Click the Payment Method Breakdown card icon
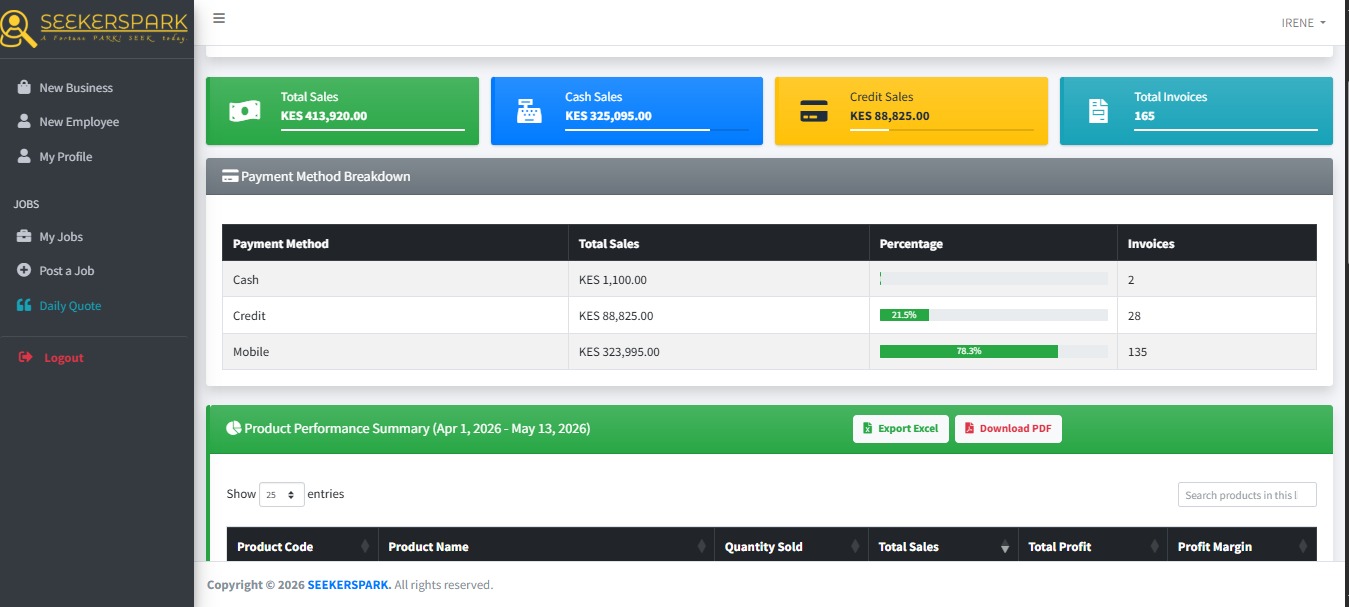 pos(230,176)
